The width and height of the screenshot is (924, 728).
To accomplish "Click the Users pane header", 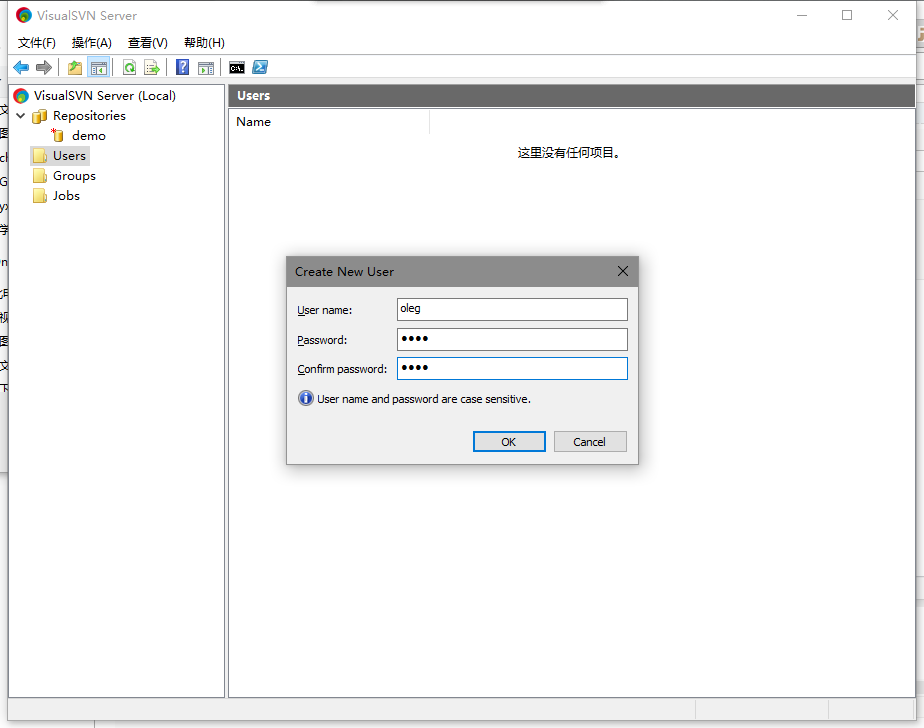I will click(x=571, y=95).
